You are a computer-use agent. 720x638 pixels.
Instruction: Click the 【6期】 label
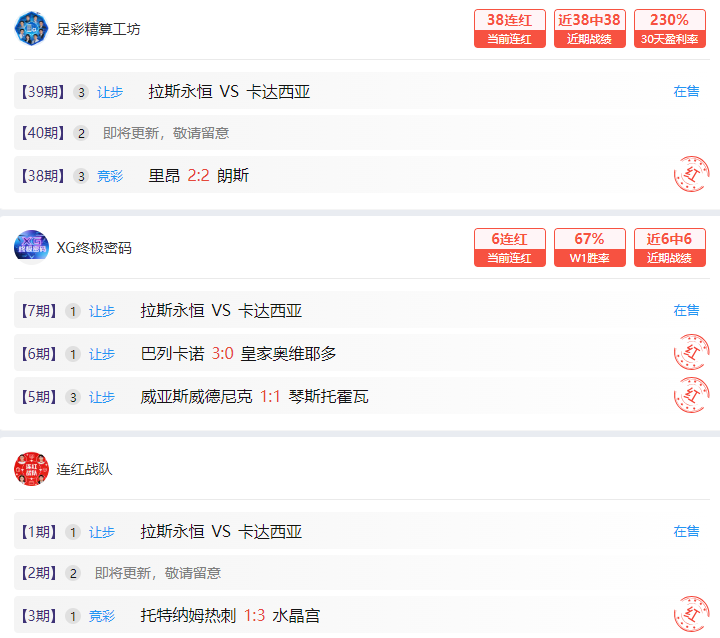(x=39, y=354)
